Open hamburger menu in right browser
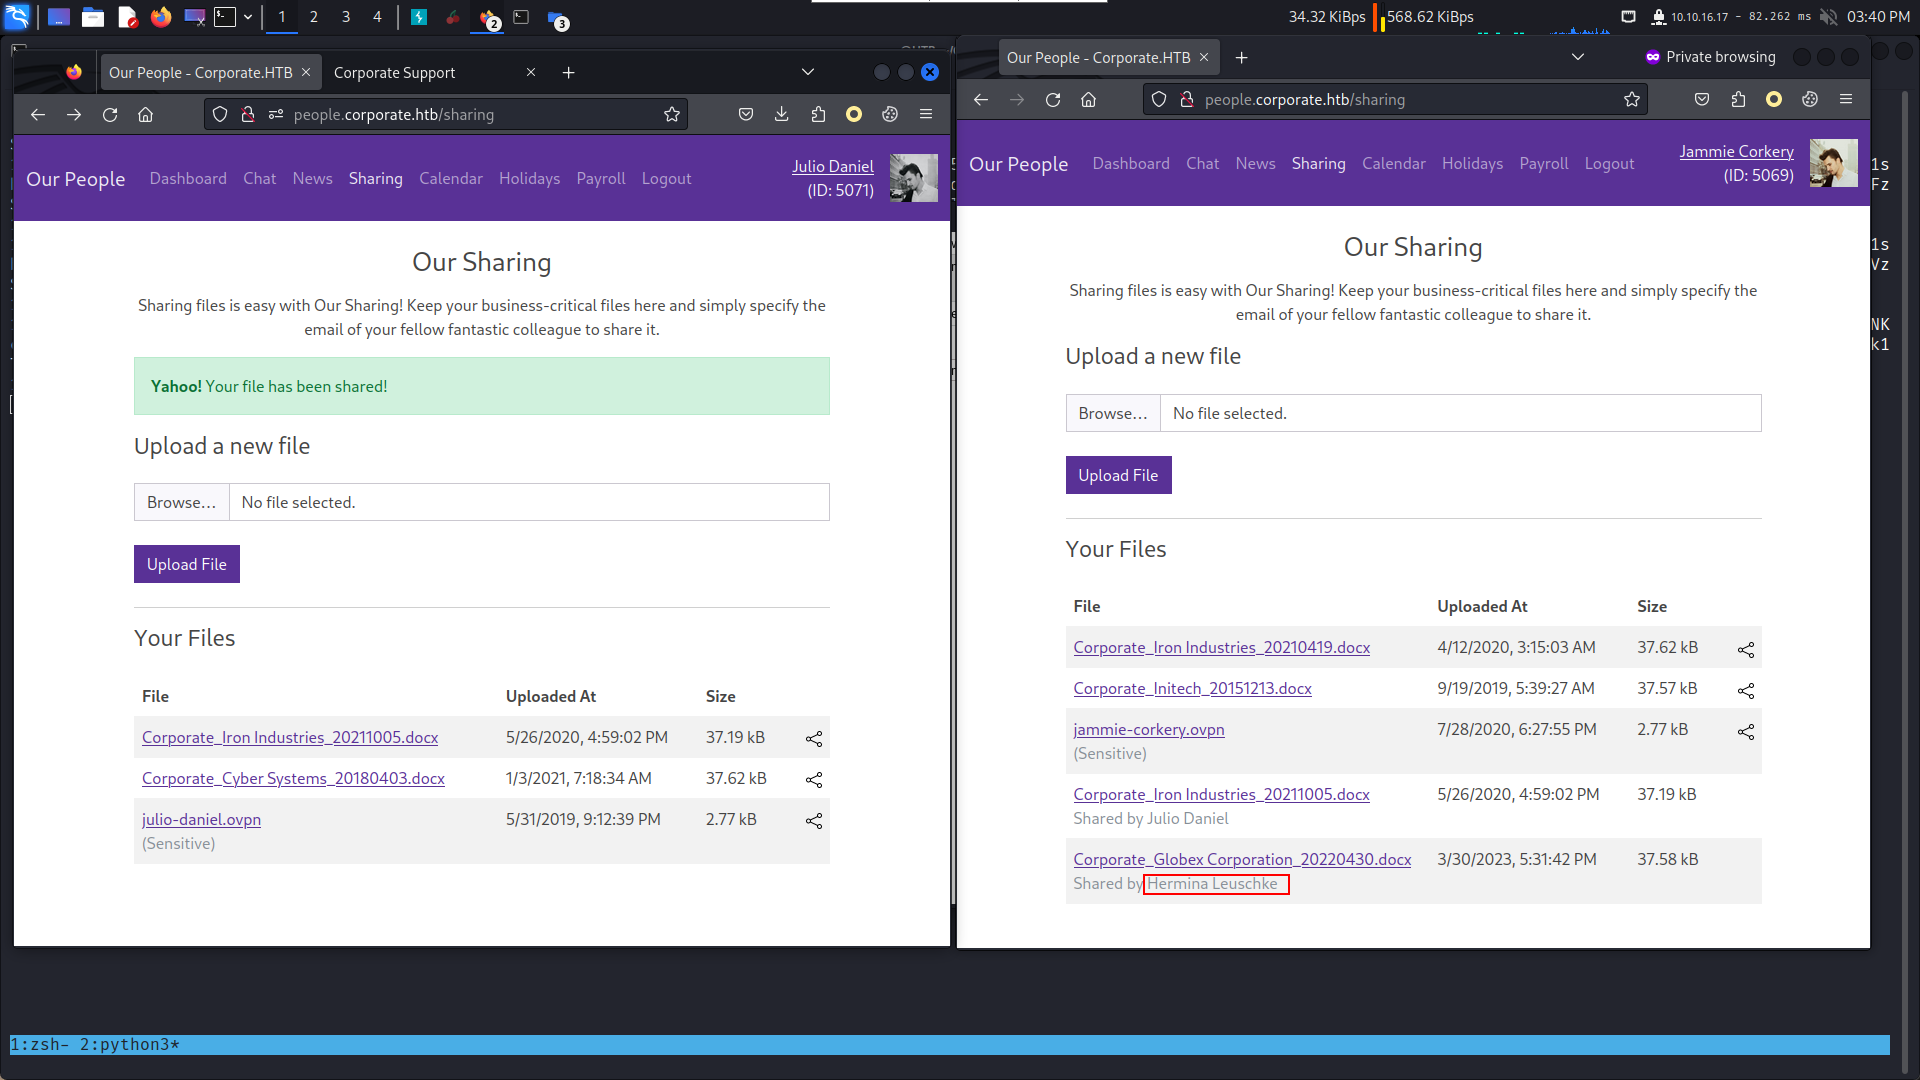This screenshot has width=1920, height=1080. tap(1846, 100)
